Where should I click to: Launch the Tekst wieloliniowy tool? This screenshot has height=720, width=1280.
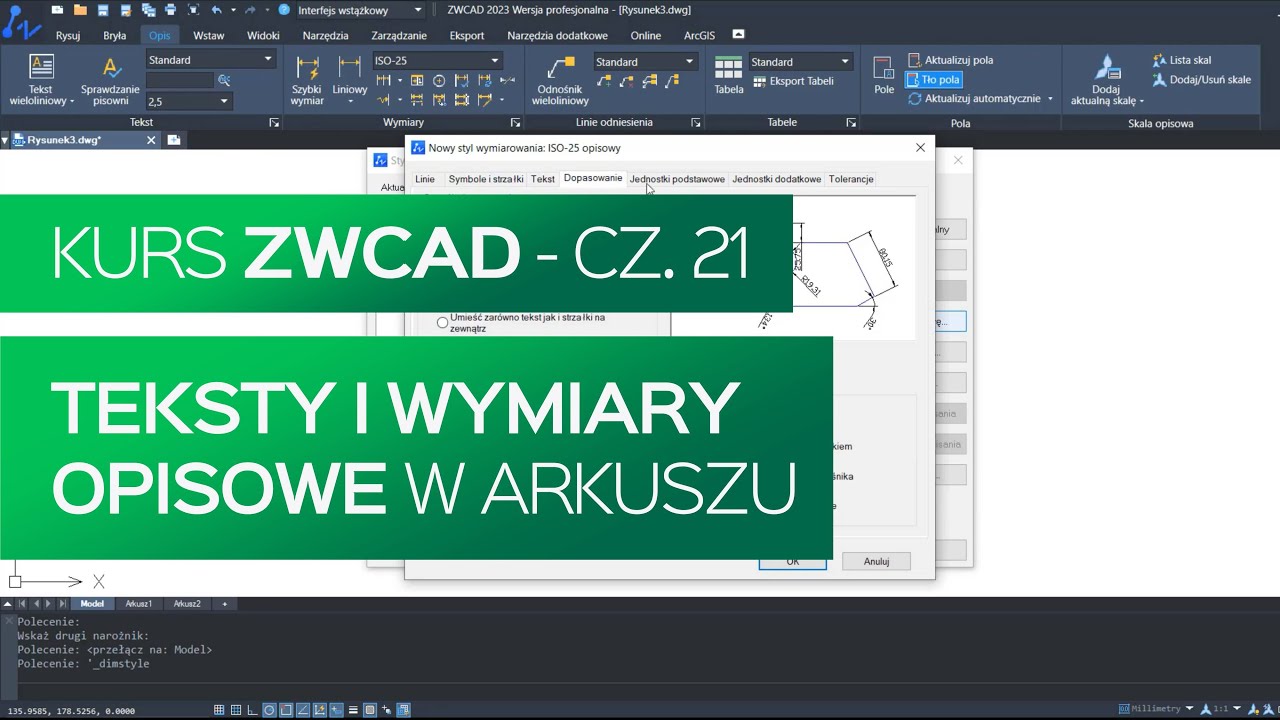pos(41,80)
